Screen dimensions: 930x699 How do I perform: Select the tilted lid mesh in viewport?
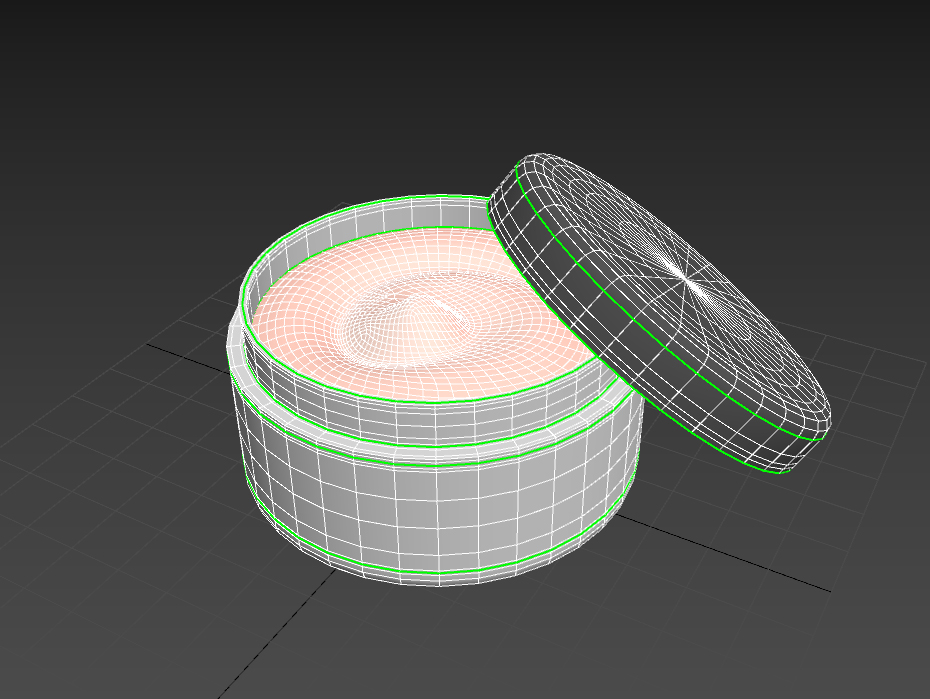point(658,313)
